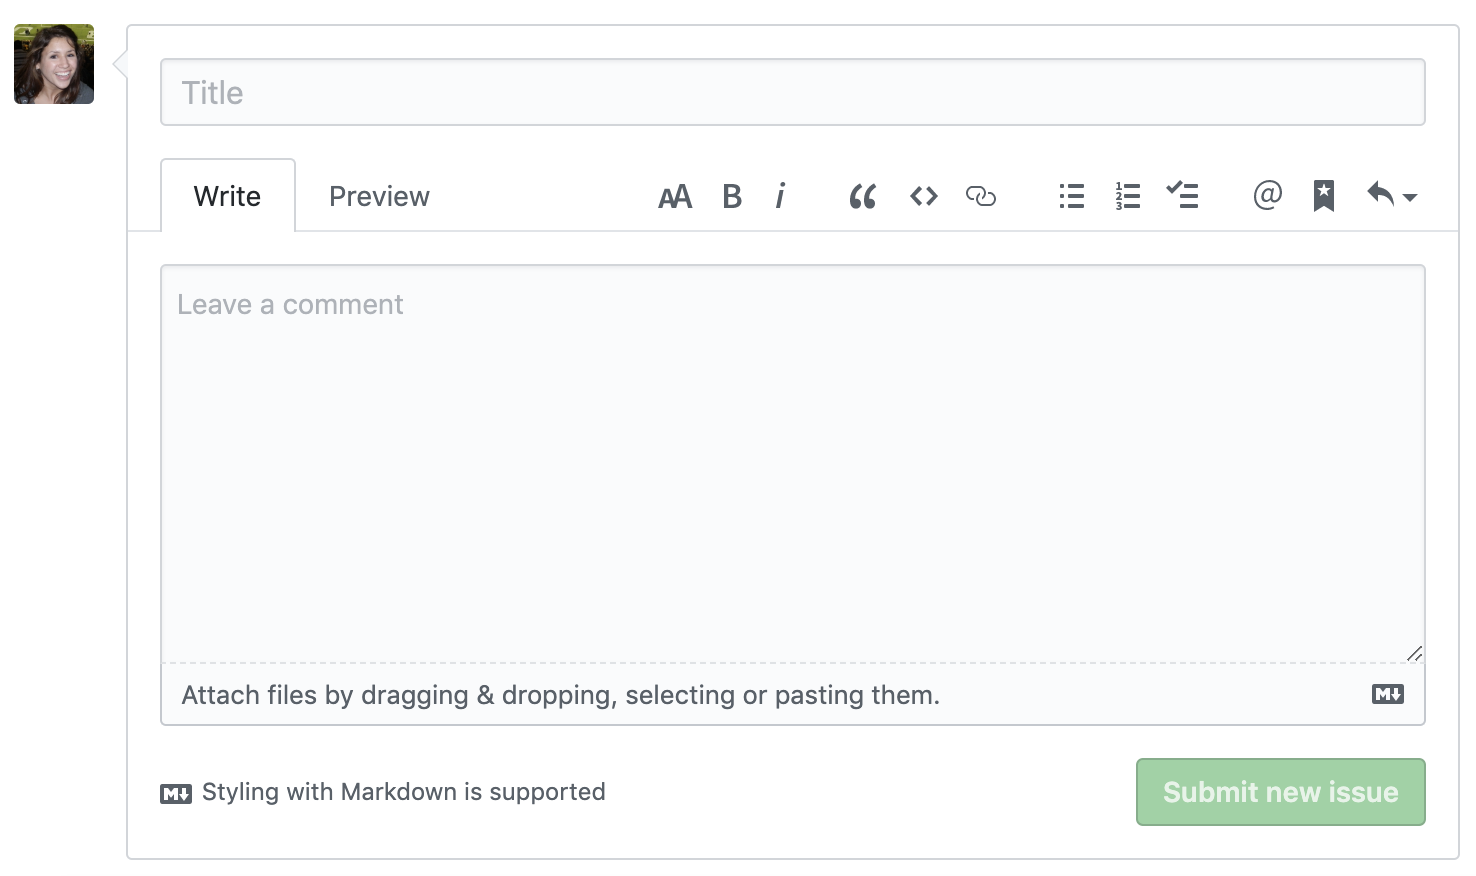1476x876 pixels.
Task: Click the header text size (AA) icon
Action: [675, 197]
